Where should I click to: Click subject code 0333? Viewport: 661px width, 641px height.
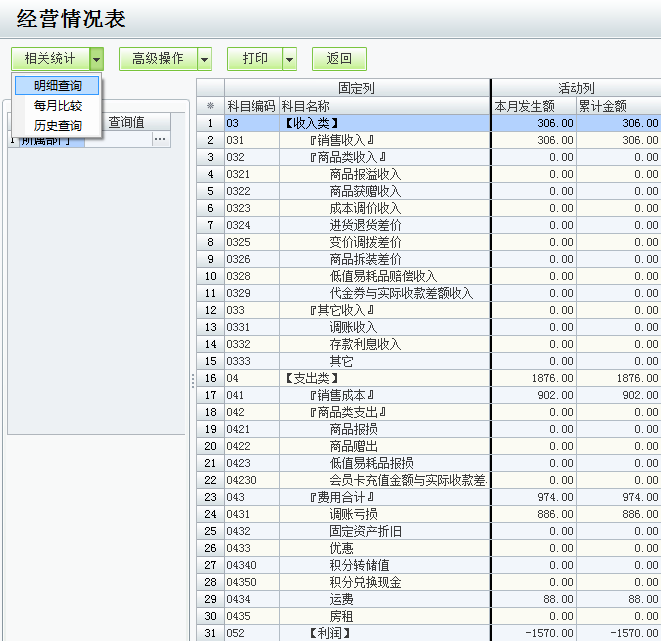click(x=238, y=361)
